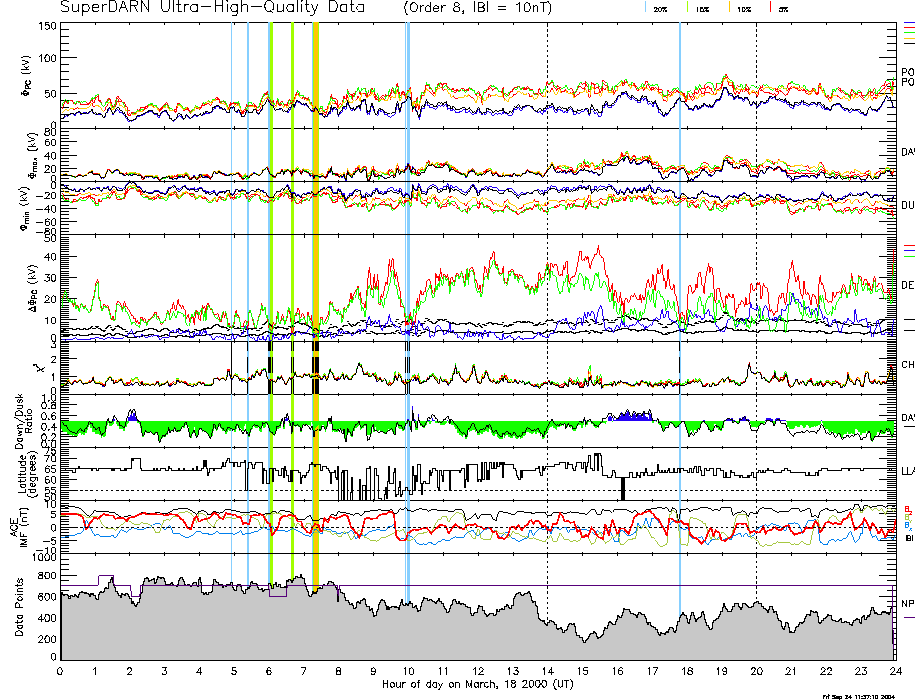Click the red Bz legend label
915x700 pixels.
click(907, 507)
